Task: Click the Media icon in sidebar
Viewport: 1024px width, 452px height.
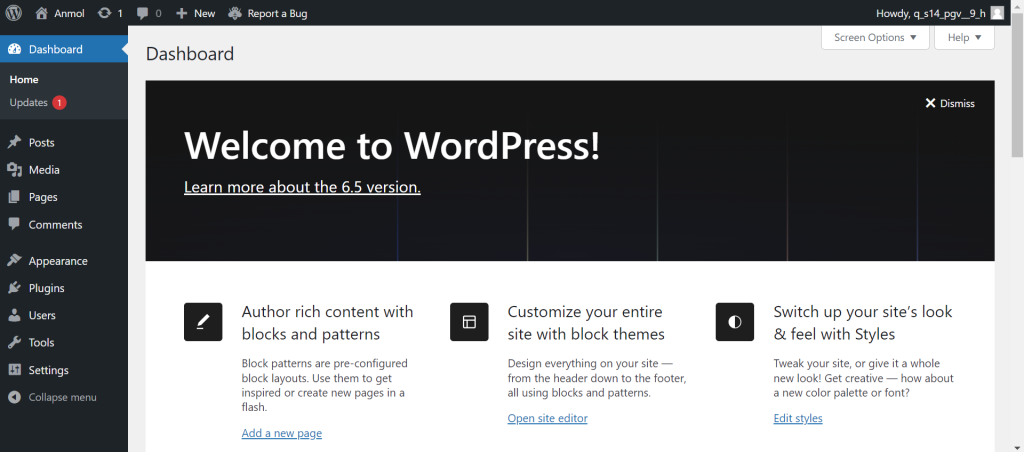Action: pyautogui.click(x=14, y=170)
